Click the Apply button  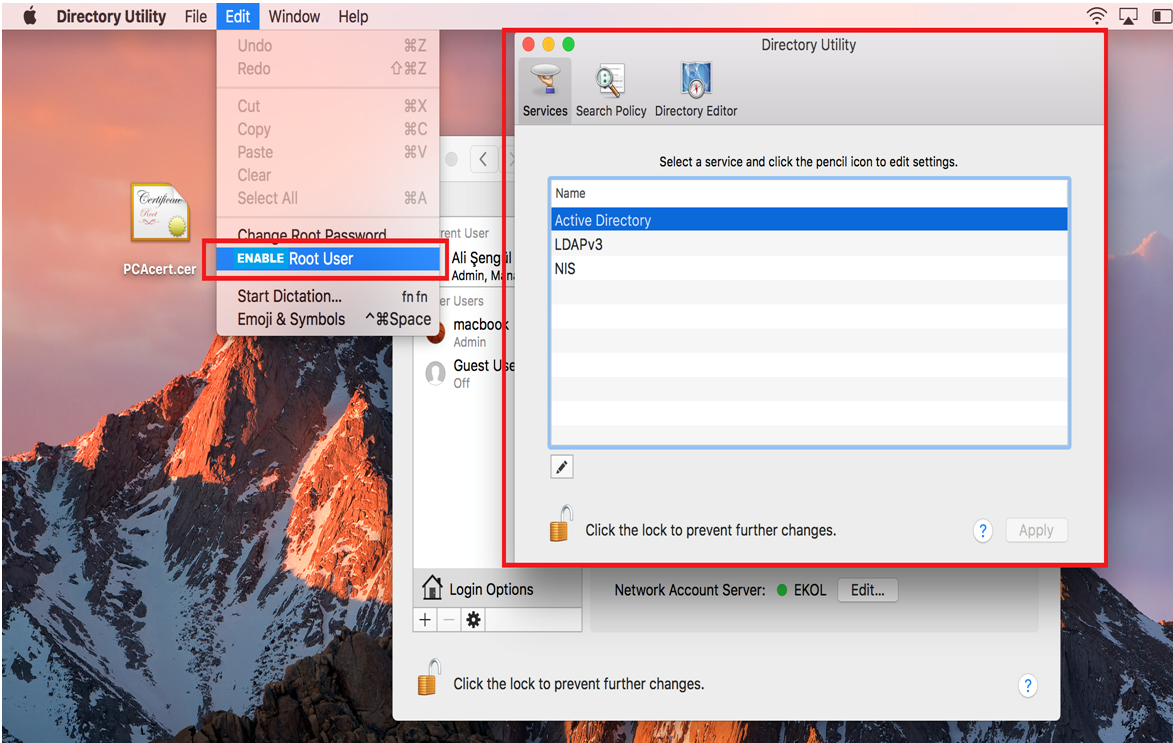1036,531
